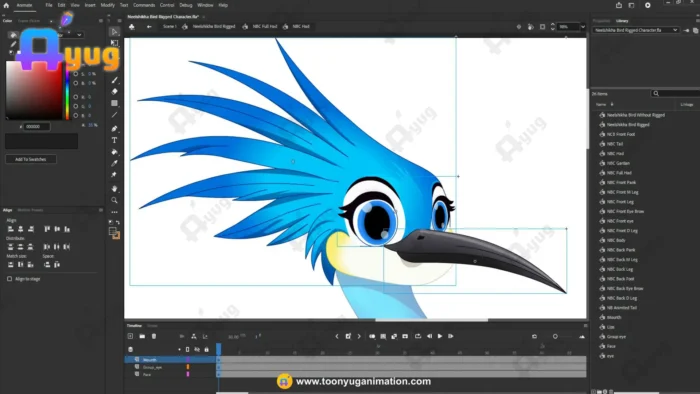Viewport: 700px width, 394px height.
Task: Select the Selection arrow tool
Action: click(114, 32)
